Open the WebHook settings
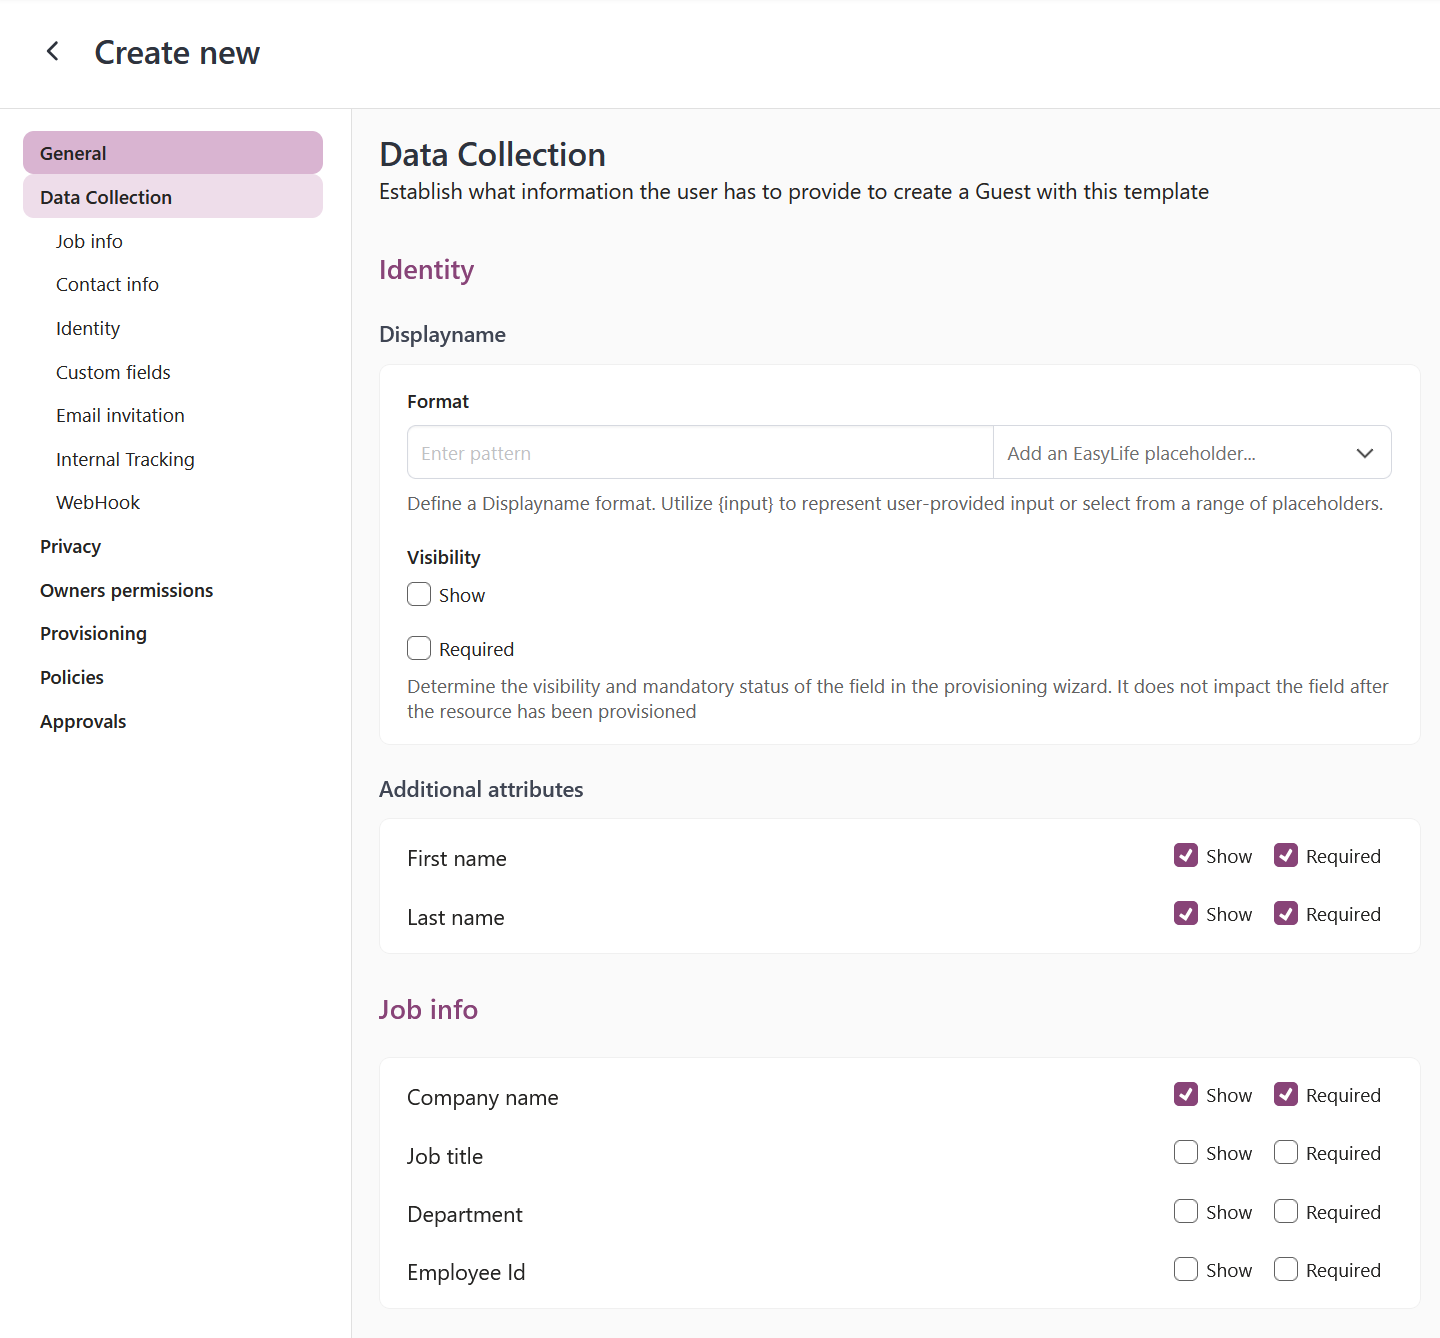1440x1338 pixels. (97, 502)
